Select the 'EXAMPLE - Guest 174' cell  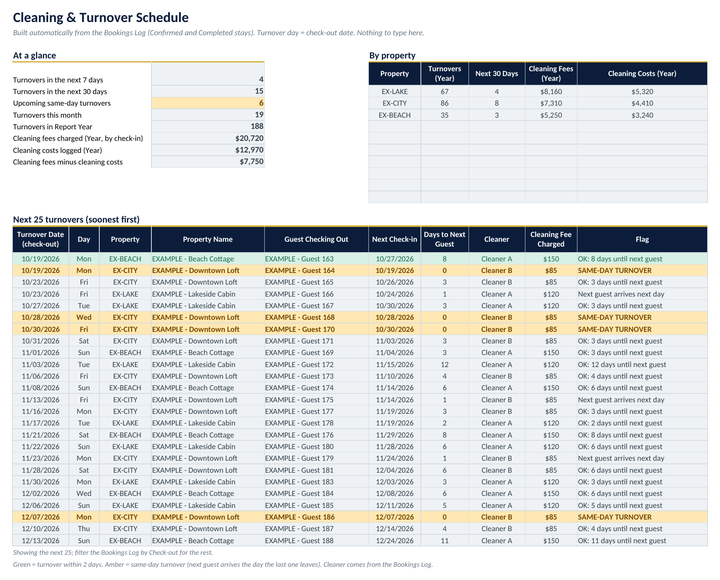pyautogui.click(x=316, y=388)
